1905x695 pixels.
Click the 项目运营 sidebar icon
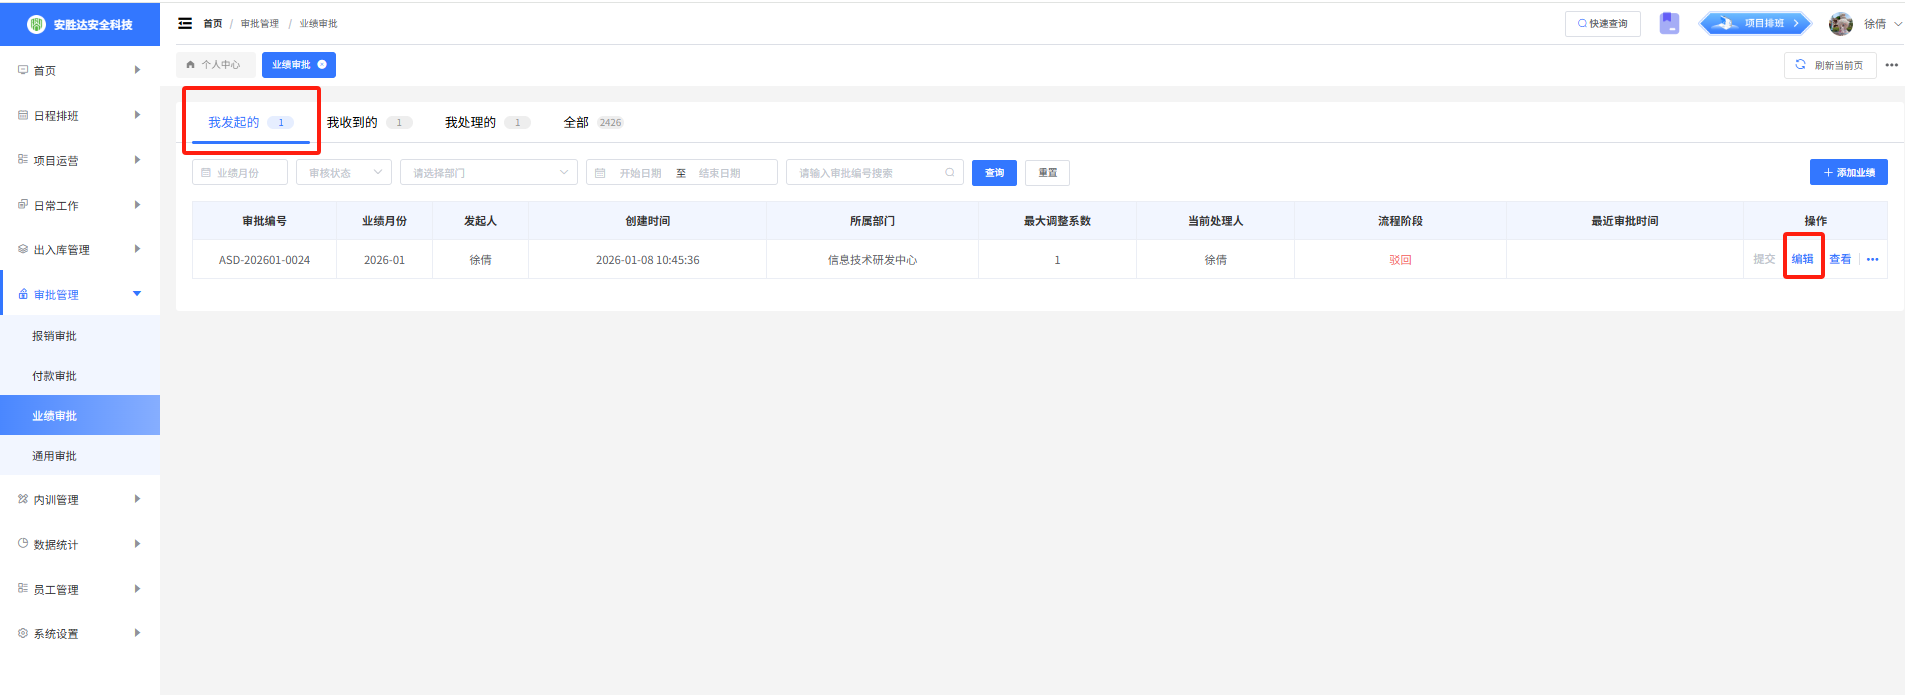(23, 159)
